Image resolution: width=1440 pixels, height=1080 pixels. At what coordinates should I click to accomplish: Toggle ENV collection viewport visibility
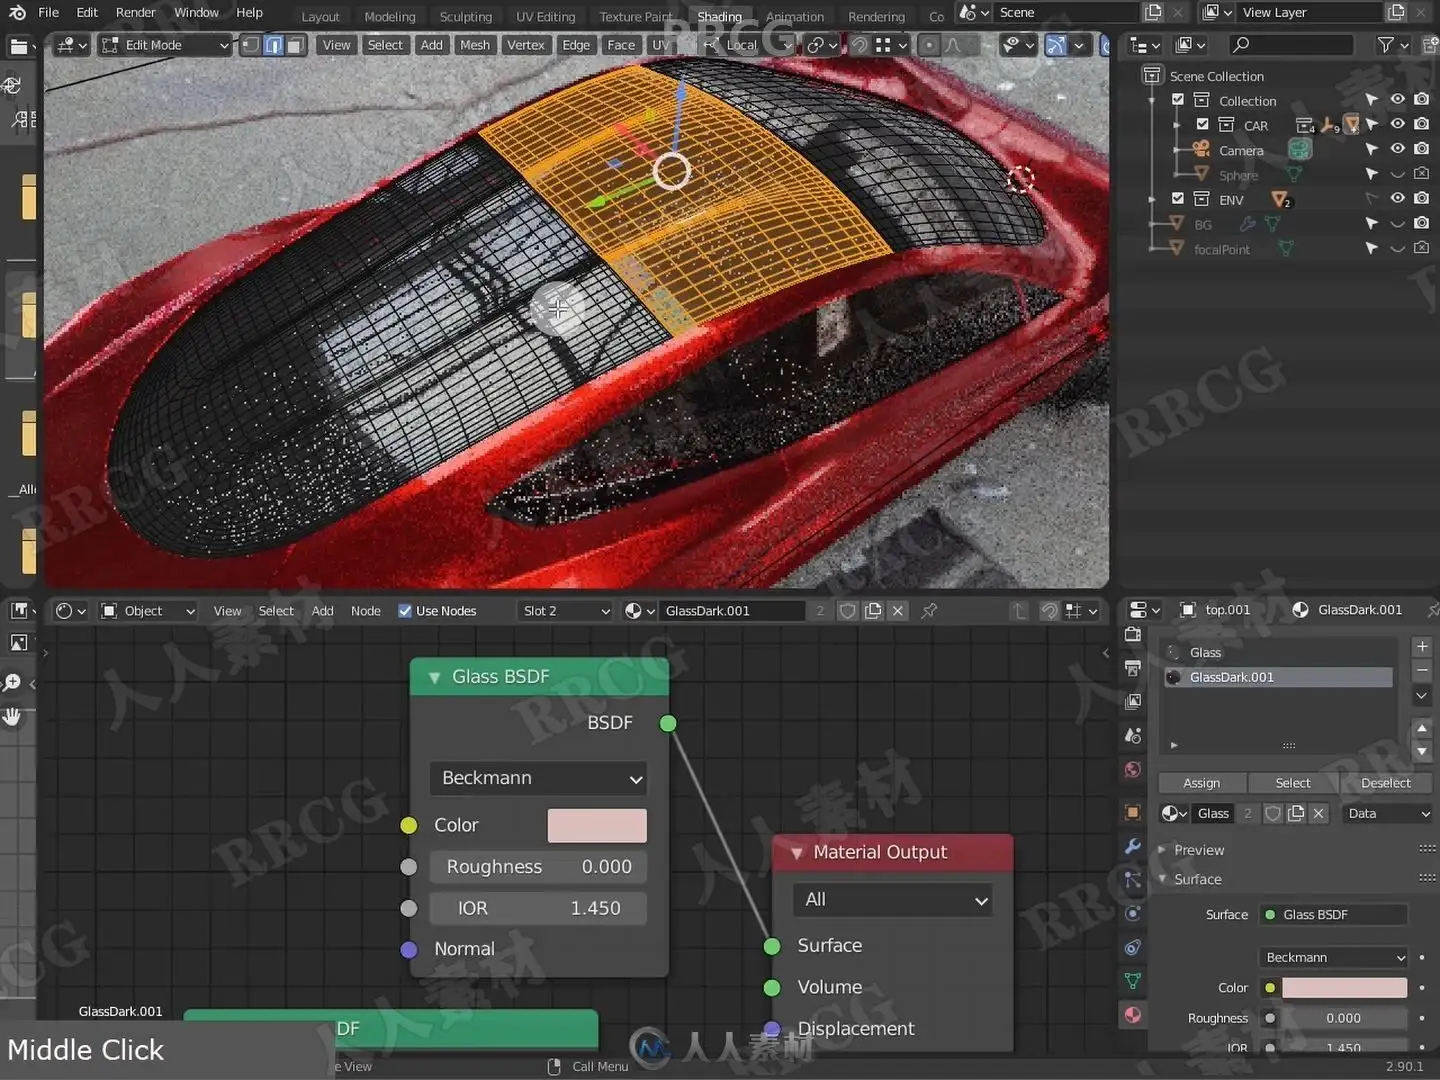1397,199
